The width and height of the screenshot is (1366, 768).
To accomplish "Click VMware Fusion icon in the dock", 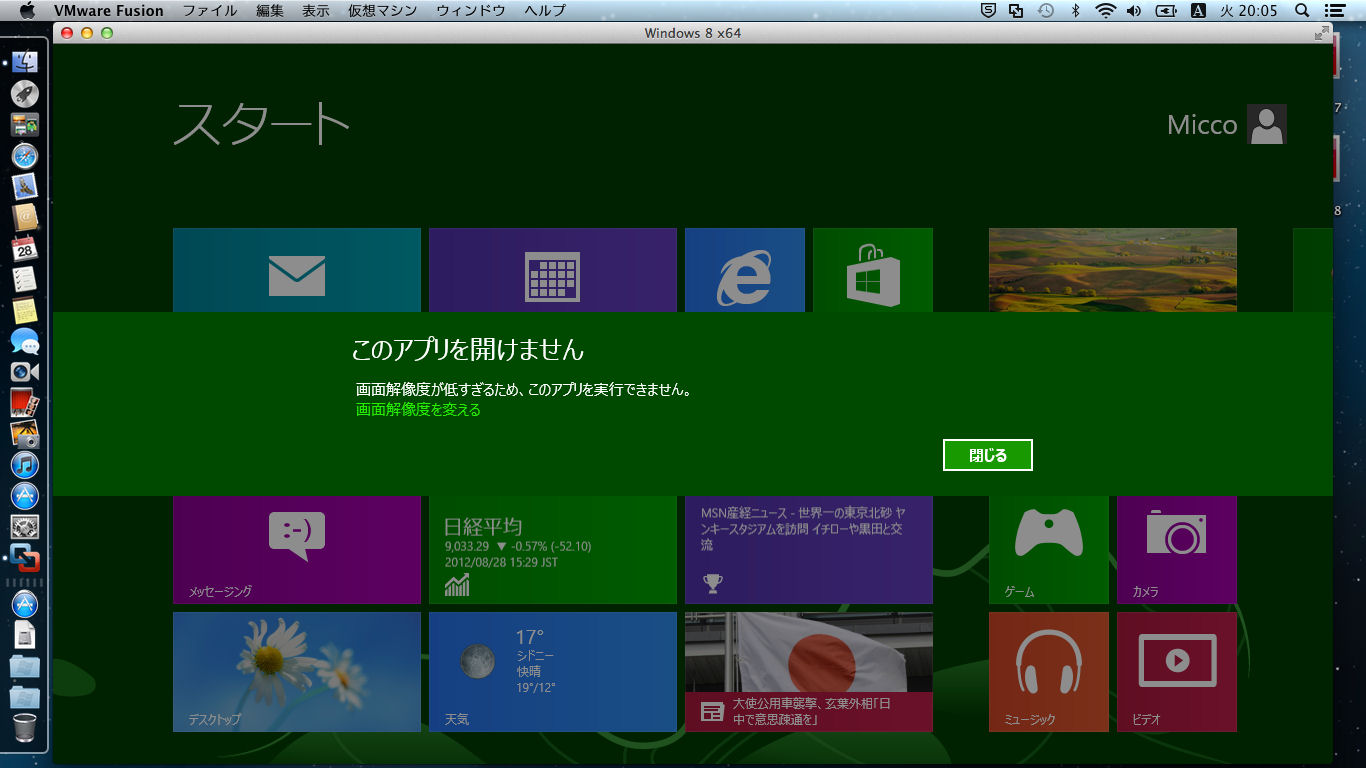I will (x=25, y=558).
